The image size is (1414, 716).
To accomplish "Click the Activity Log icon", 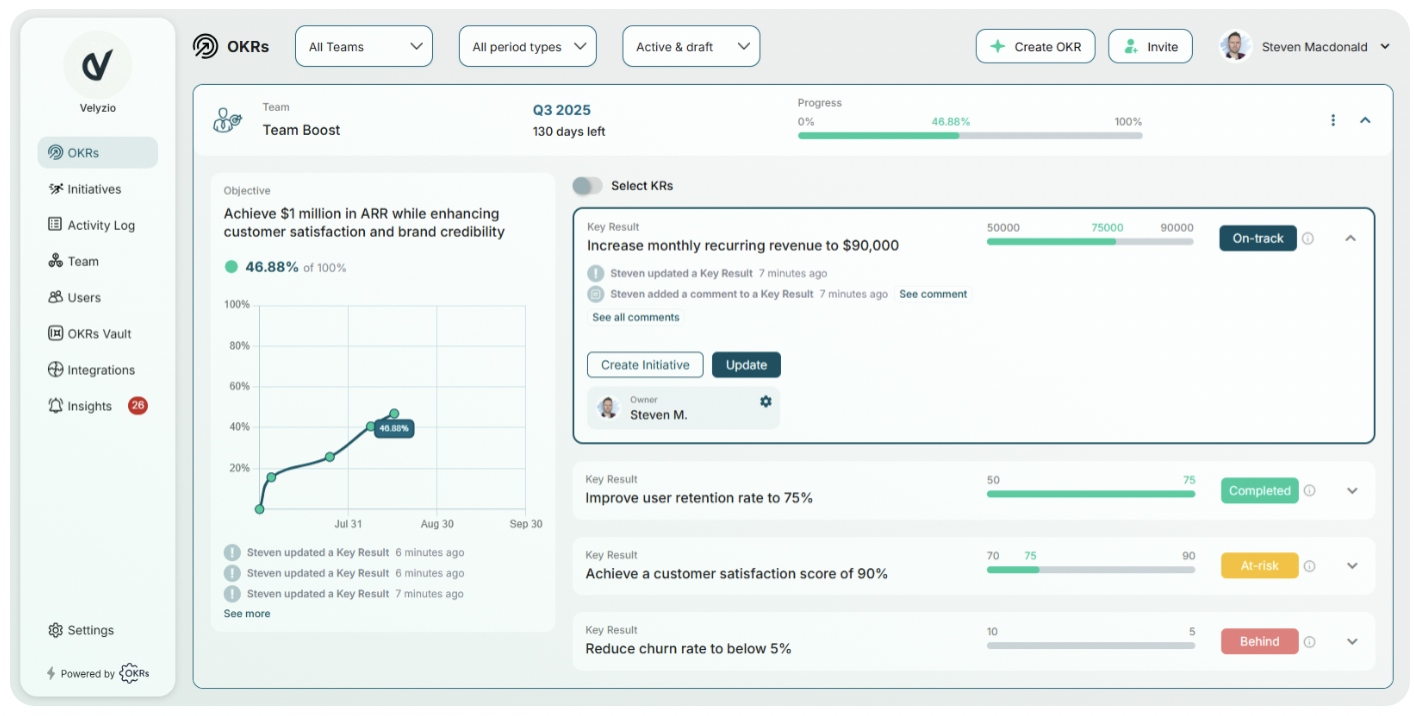I will (56, 225).
